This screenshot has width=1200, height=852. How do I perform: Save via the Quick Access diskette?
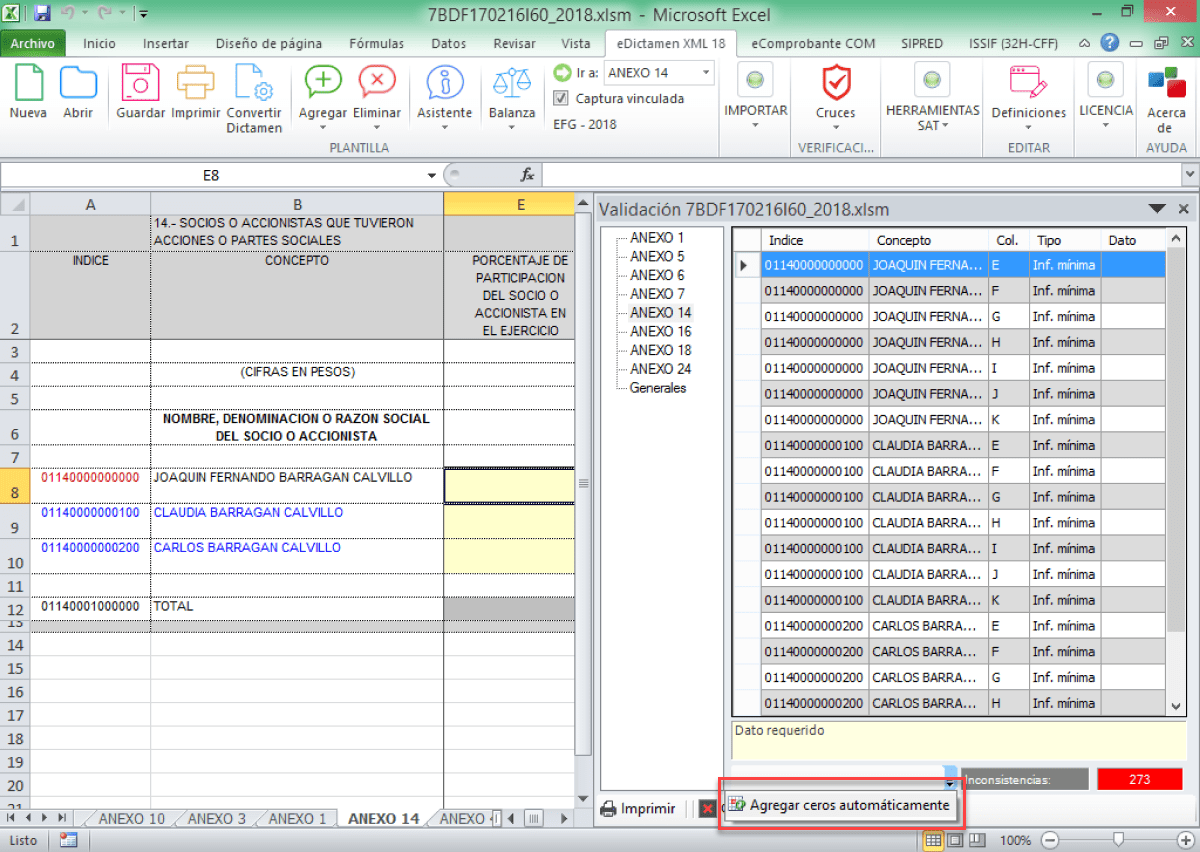42,14
